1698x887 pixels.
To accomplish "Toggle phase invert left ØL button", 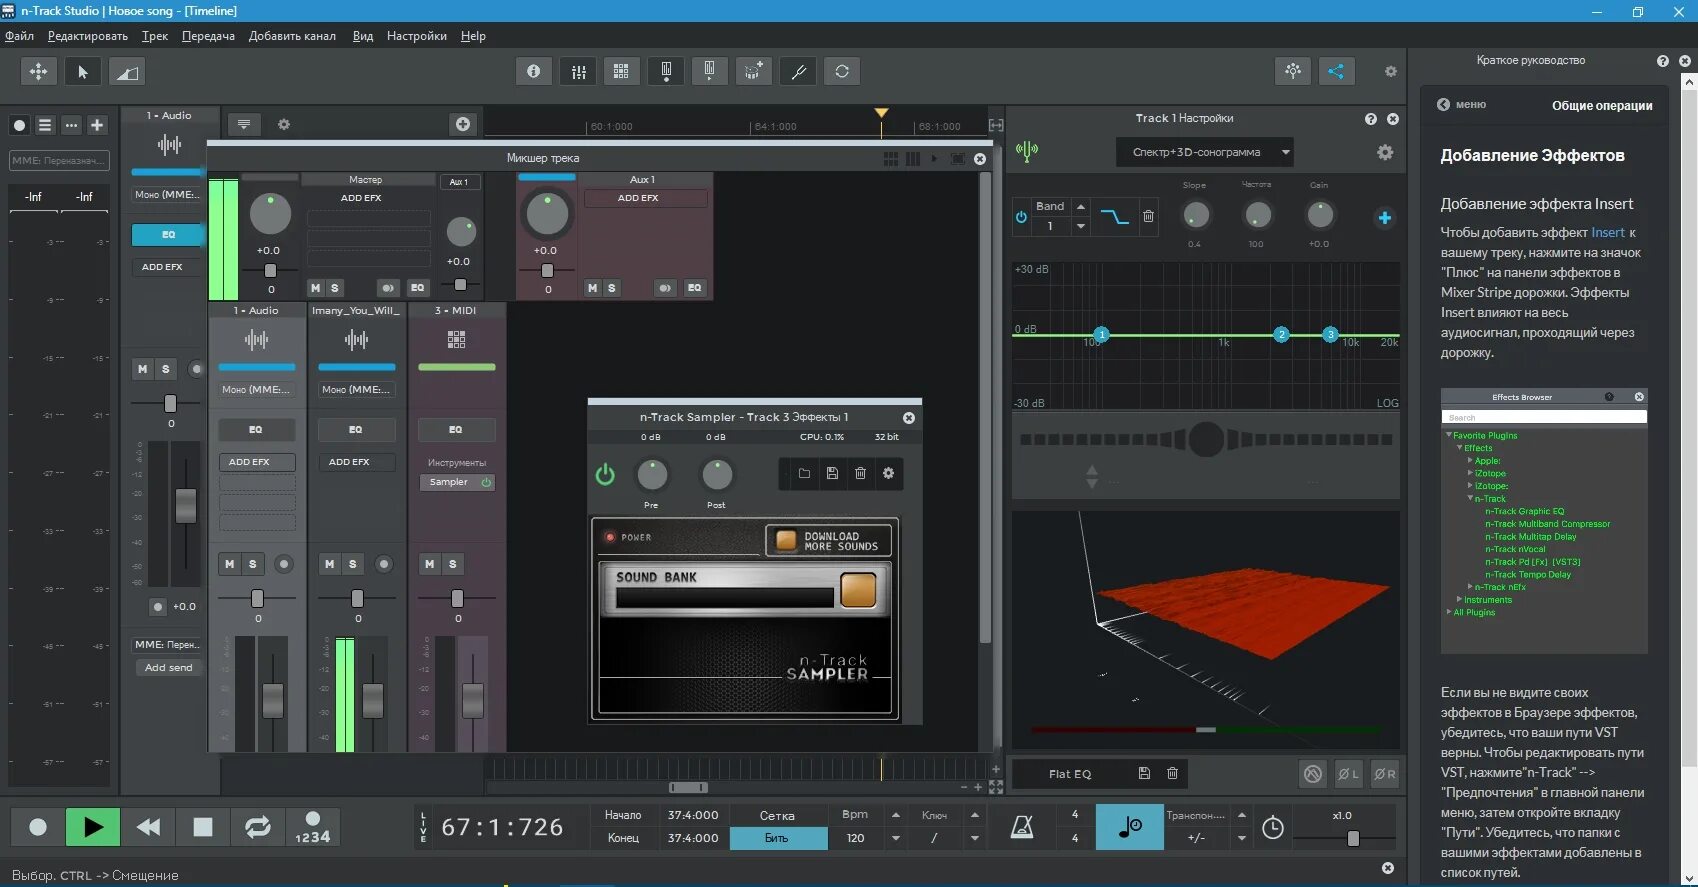I will tap(1348, 773).
